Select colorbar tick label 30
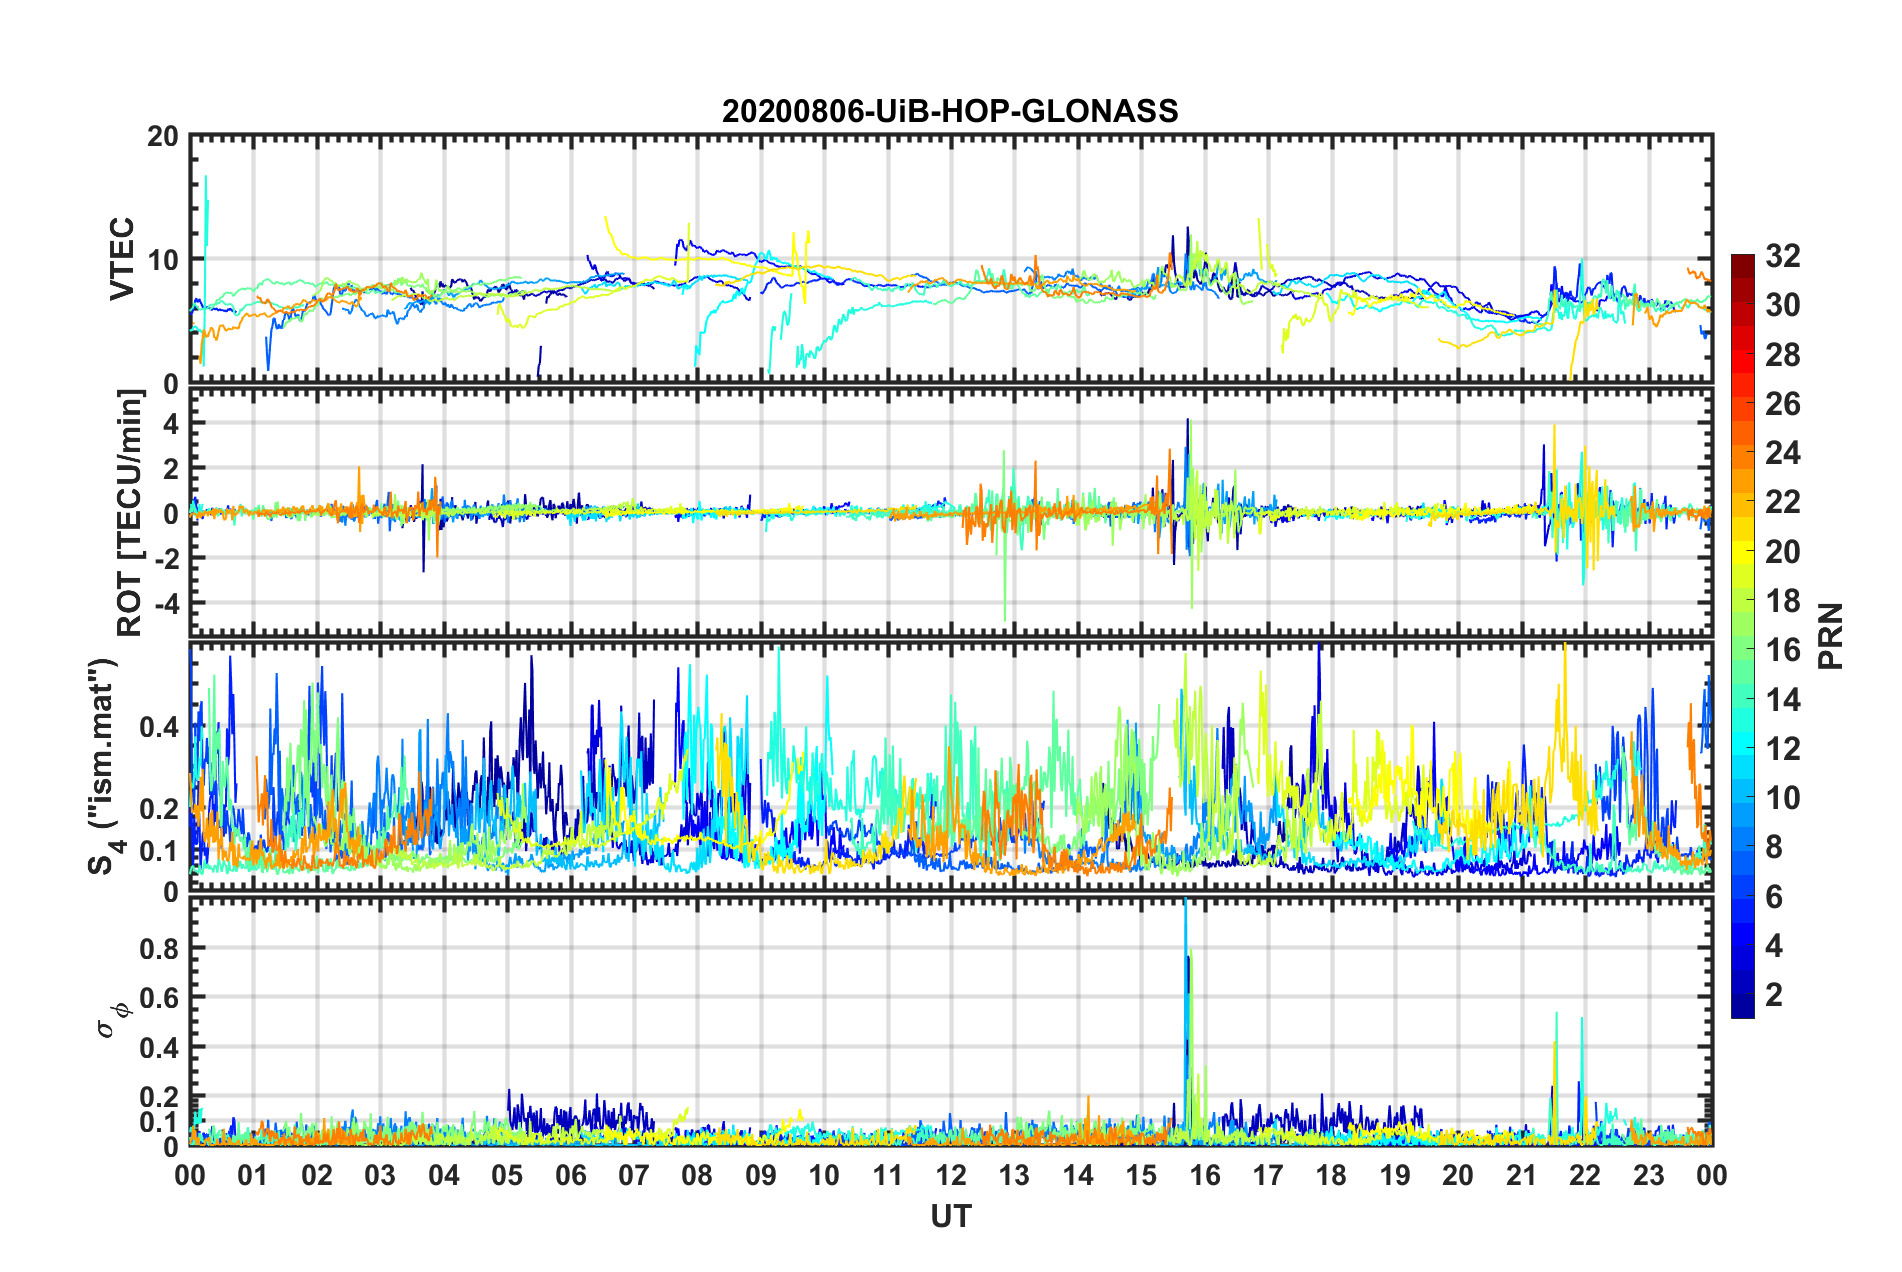Screen dimensions: 1902x1272 click(1782, 305)
